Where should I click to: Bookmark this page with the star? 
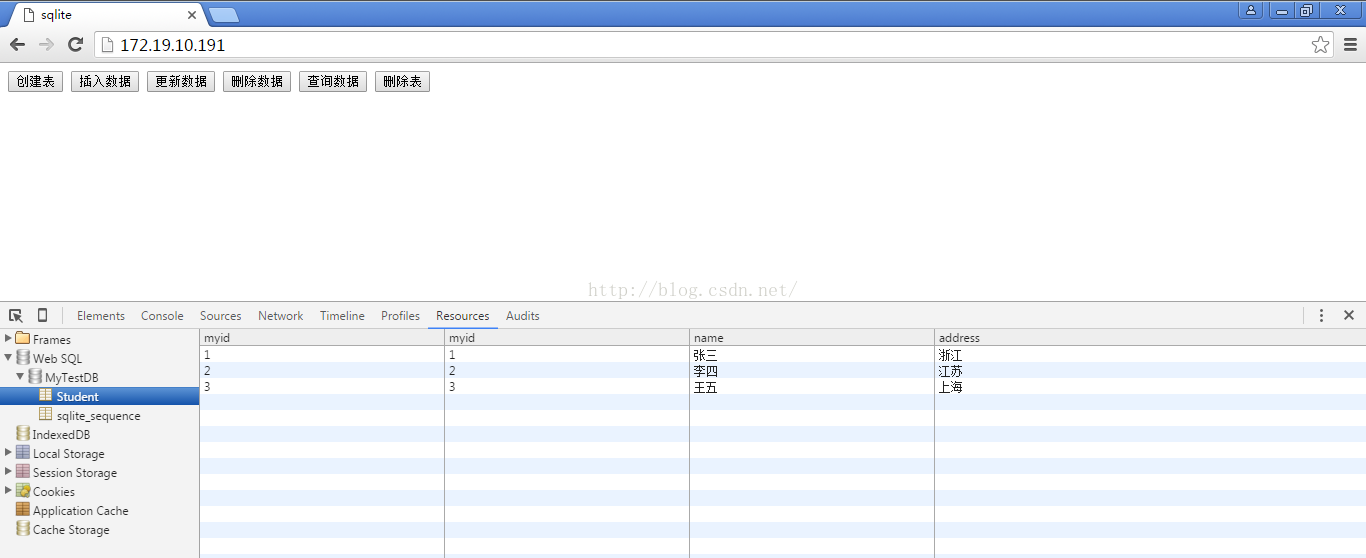[x=1321, y=45]
